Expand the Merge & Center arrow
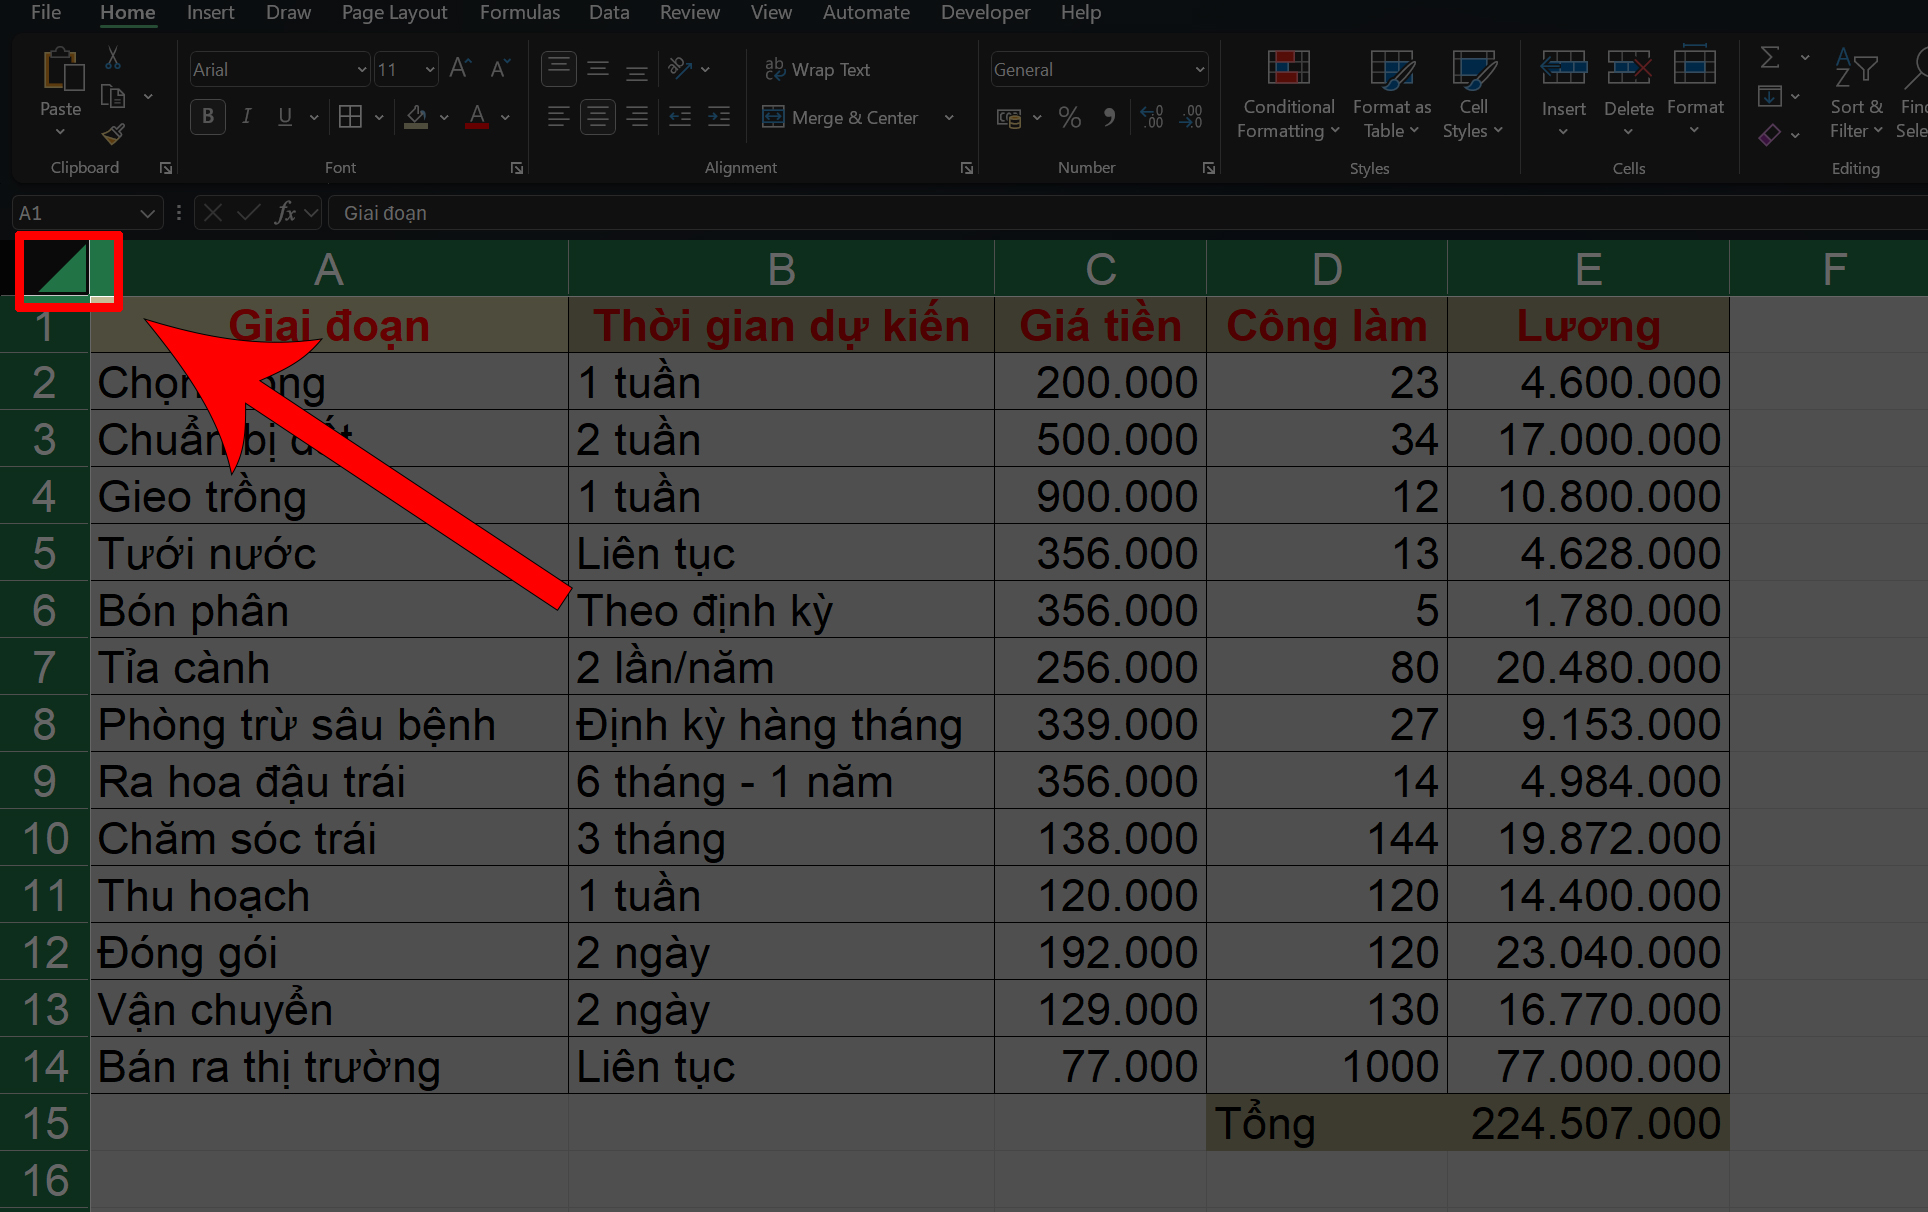 [x=949, y=118]
